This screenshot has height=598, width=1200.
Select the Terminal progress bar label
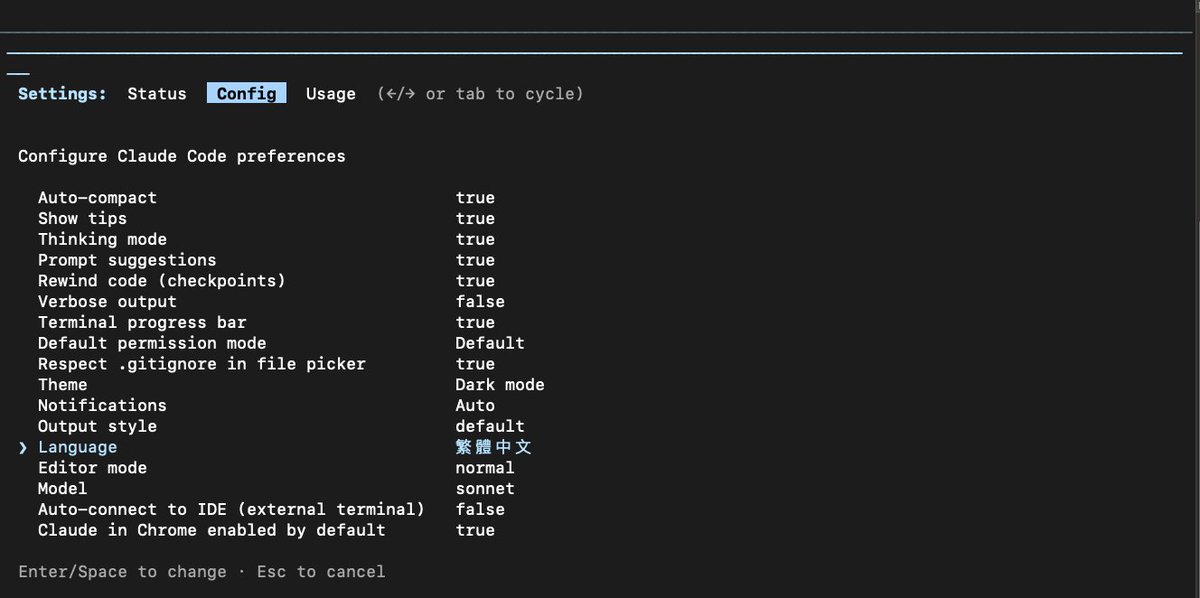click(x=142, y=322)
